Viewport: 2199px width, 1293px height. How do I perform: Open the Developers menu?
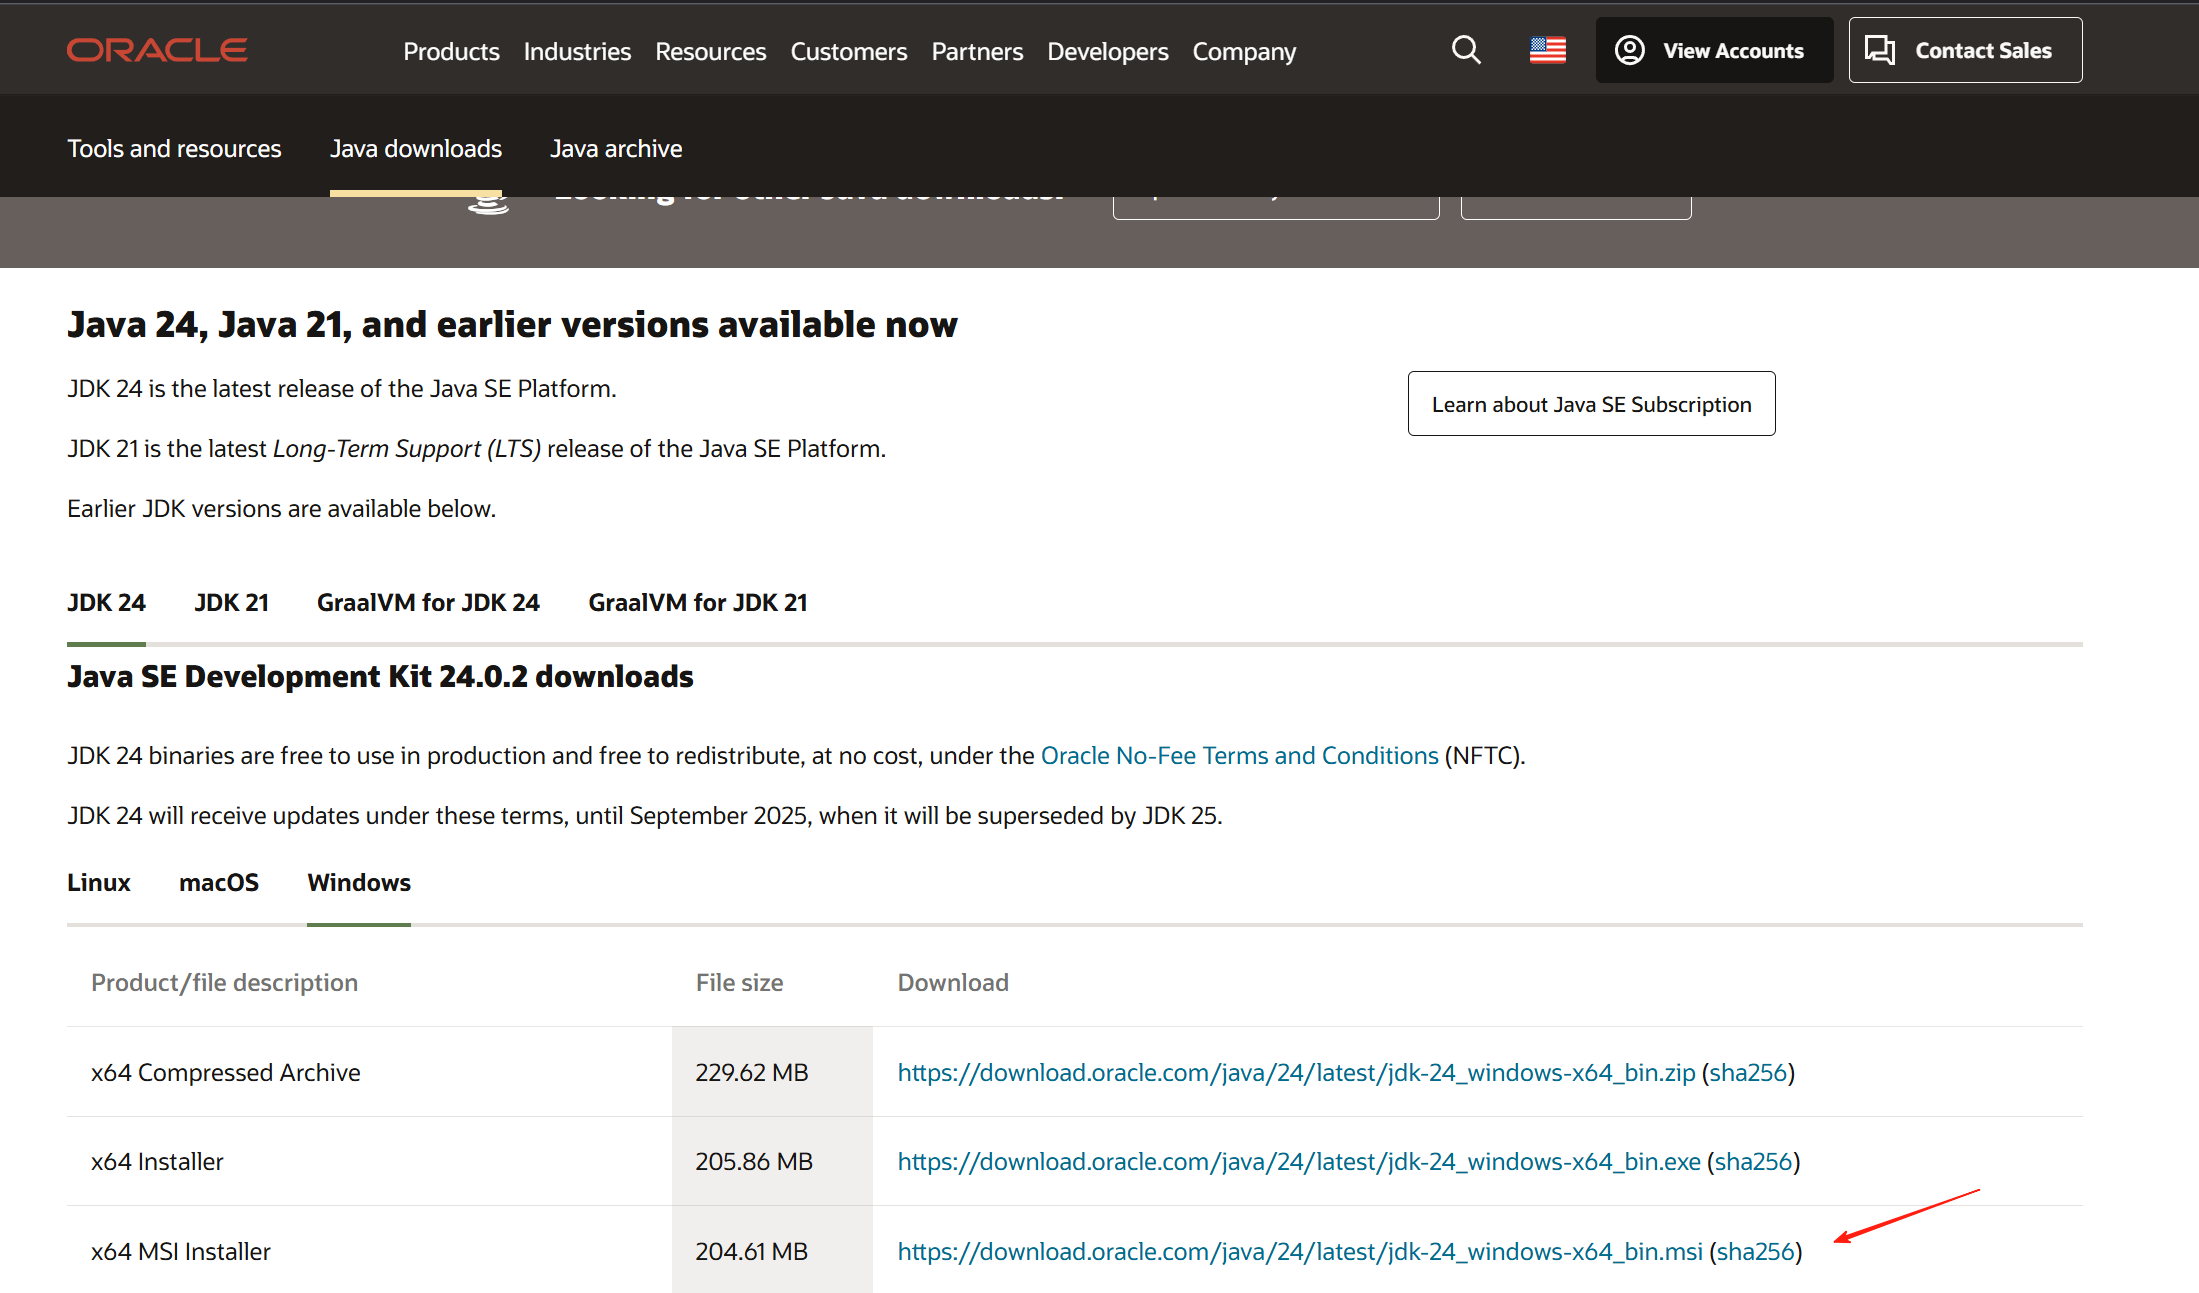point(1107,51)
